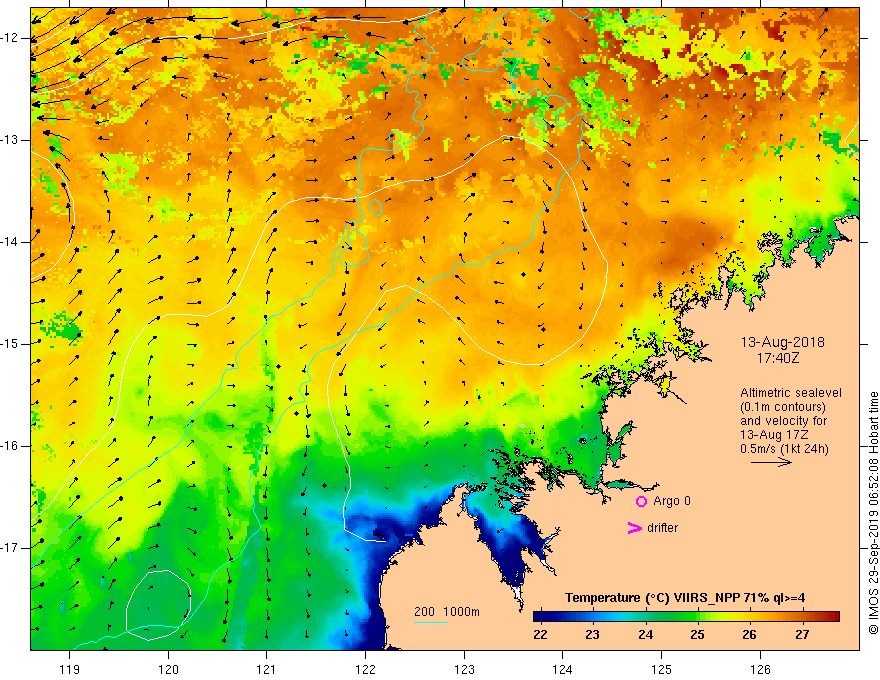
Task: Click the latitude axis label -12
Action: pyautogui.click(x=10, y=38)
